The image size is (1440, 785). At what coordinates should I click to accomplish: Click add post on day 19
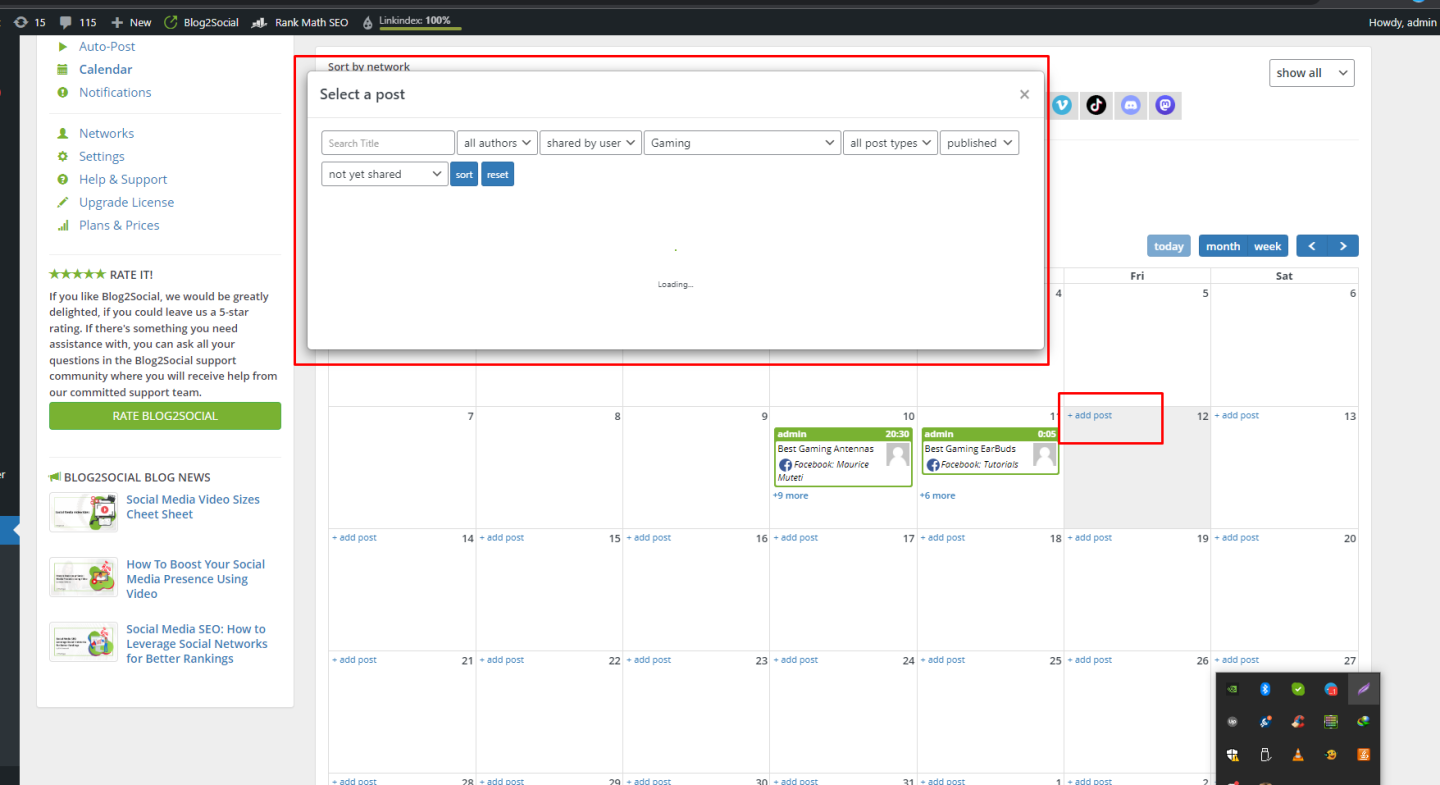1089,537
